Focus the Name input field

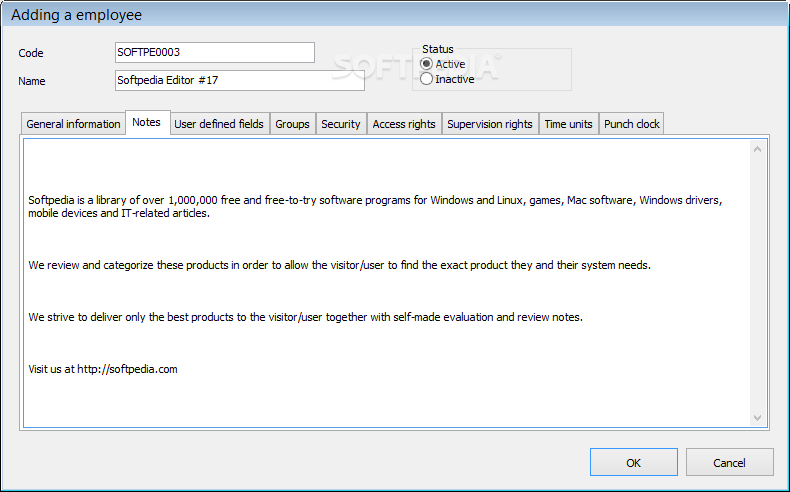(x=240, y=81)
